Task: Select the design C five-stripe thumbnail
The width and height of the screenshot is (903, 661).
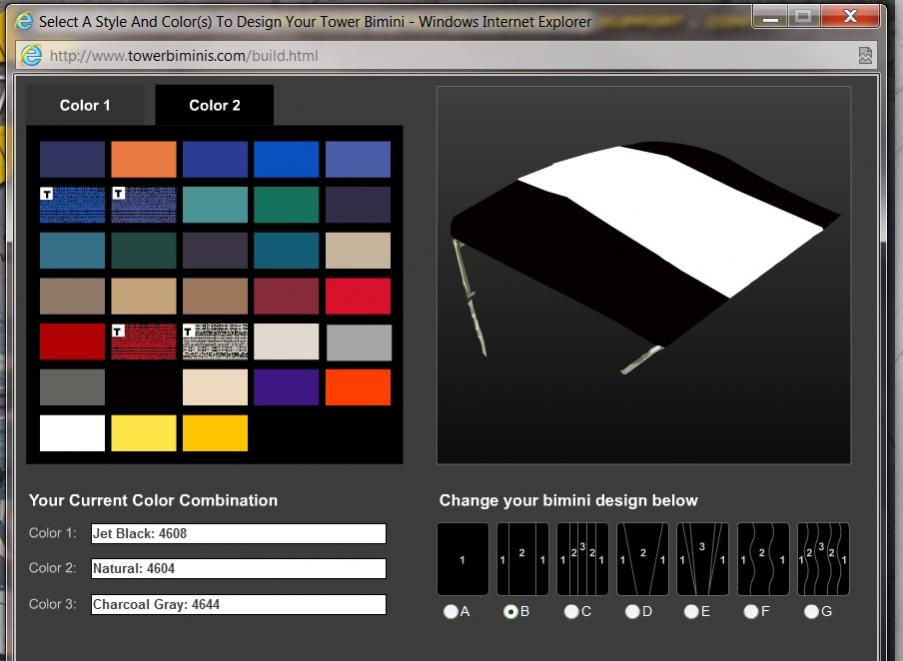Action: point(582,559)
